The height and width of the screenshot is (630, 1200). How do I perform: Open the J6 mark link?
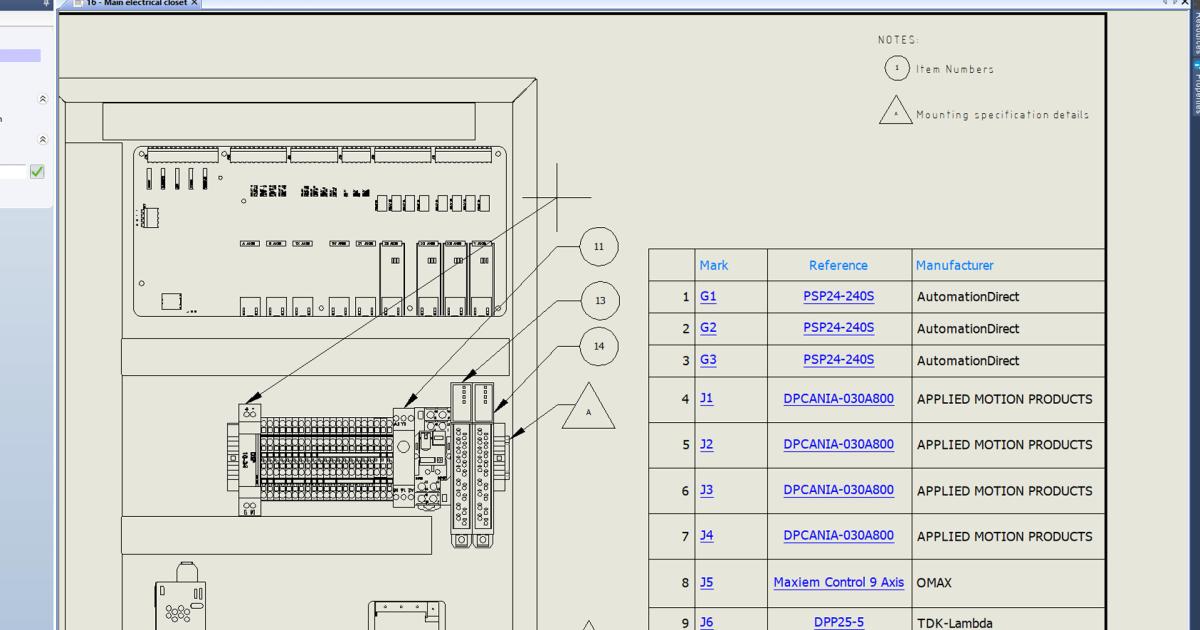(706, 622)
